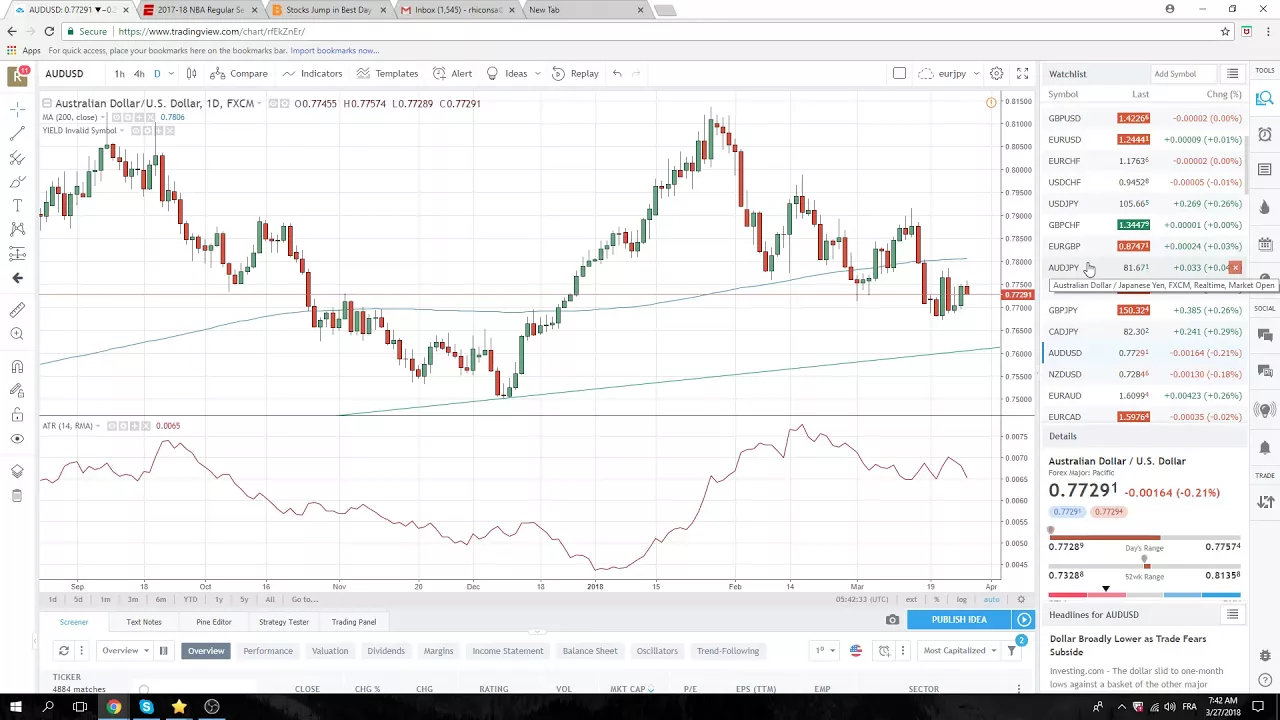Open the screener filters funnel
Viewport: 1280px width, 720px height.
[x=1012, y=651]
